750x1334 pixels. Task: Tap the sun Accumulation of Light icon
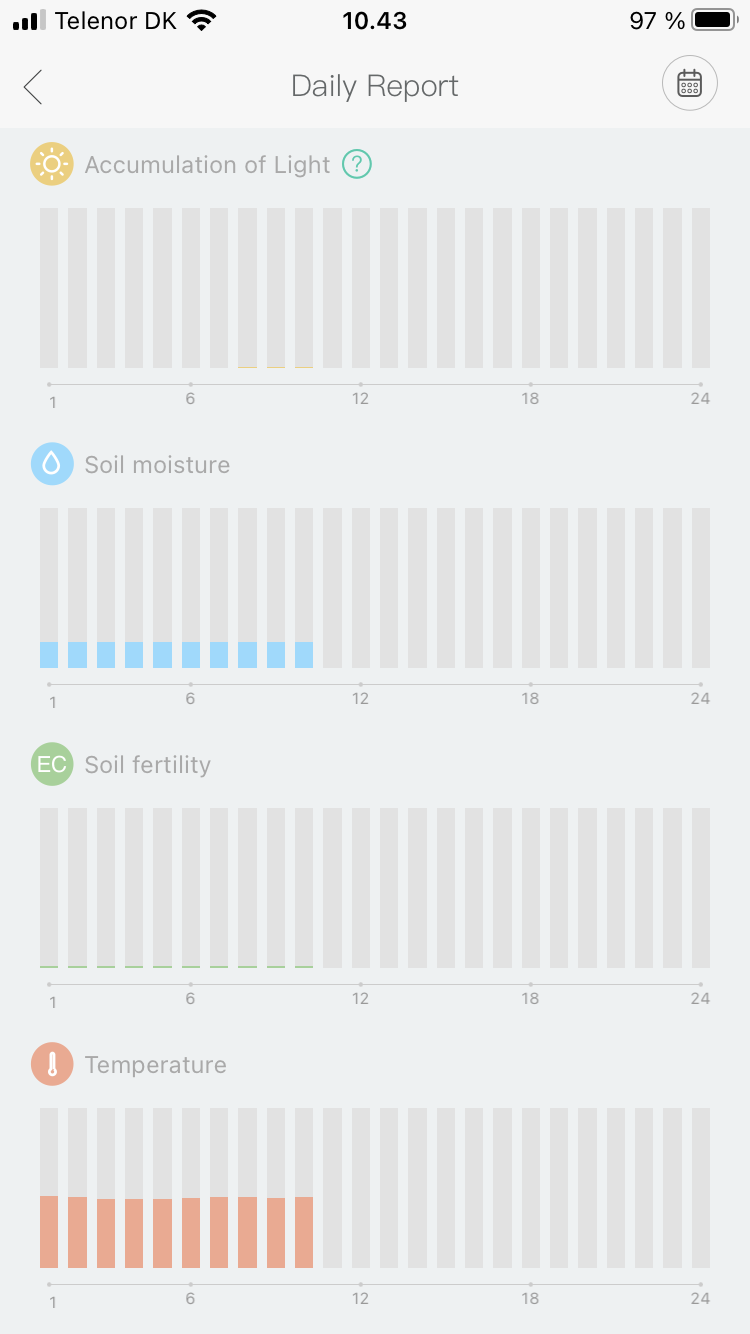tap(52, 165)
